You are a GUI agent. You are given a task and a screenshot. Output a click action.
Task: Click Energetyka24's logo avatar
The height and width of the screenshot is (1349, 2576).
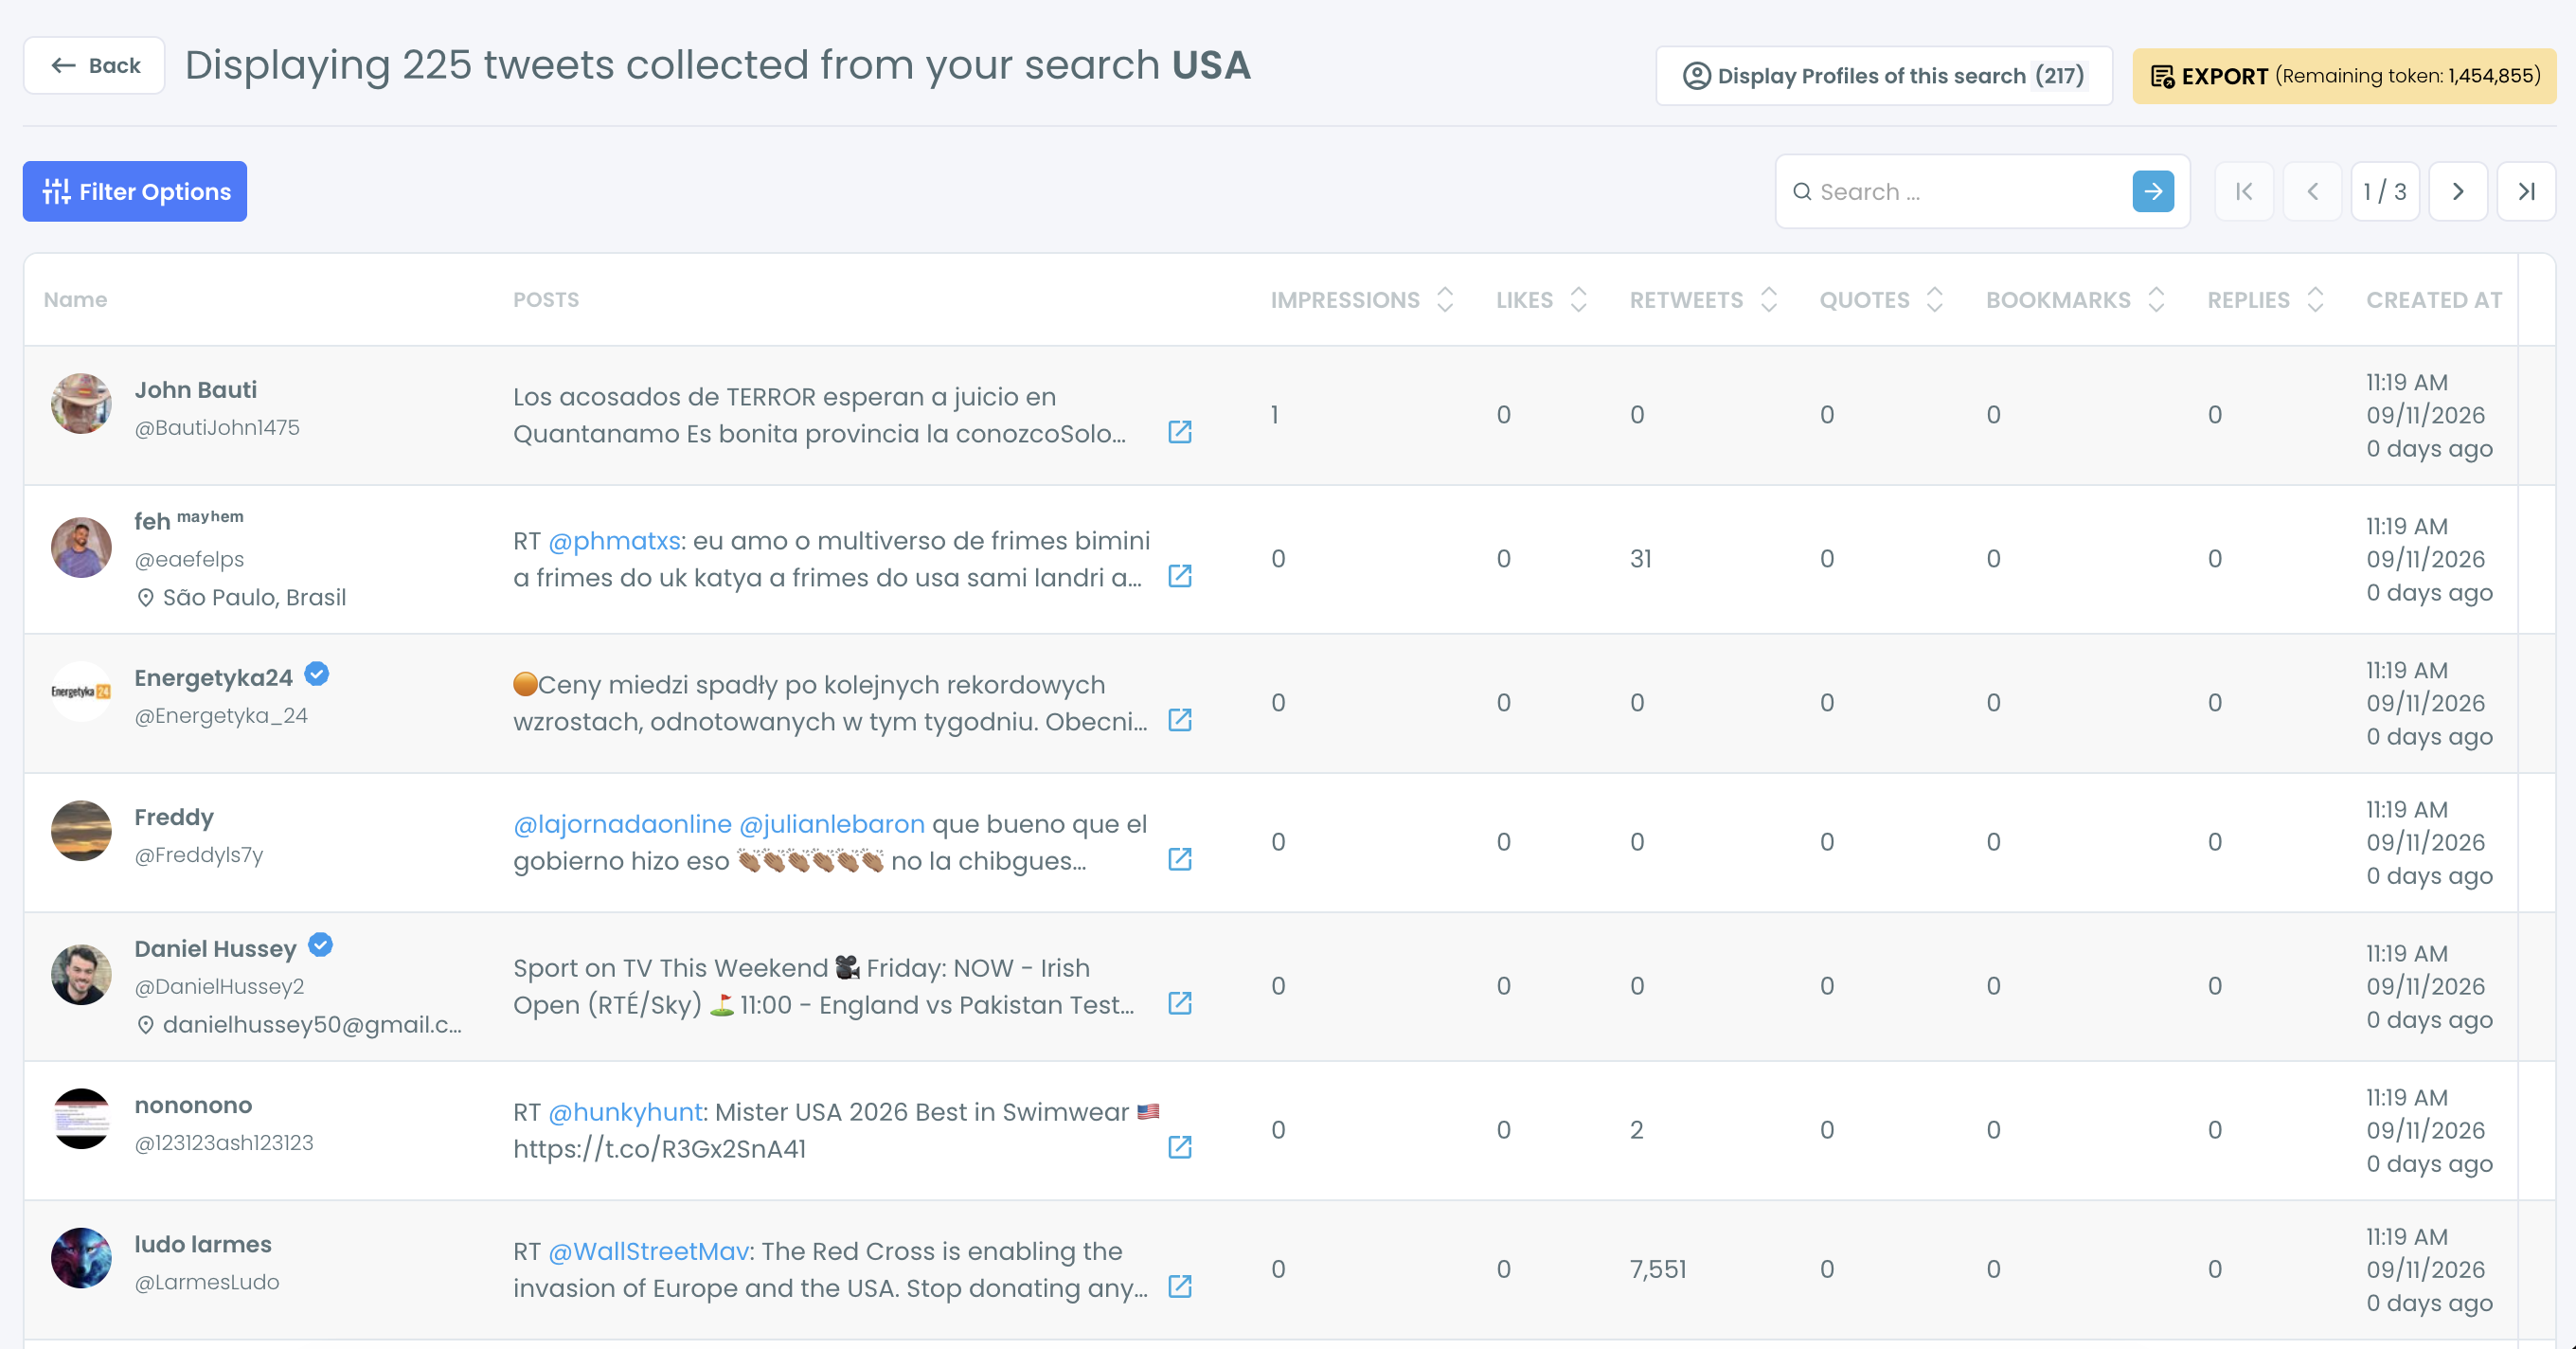[81, 691]
